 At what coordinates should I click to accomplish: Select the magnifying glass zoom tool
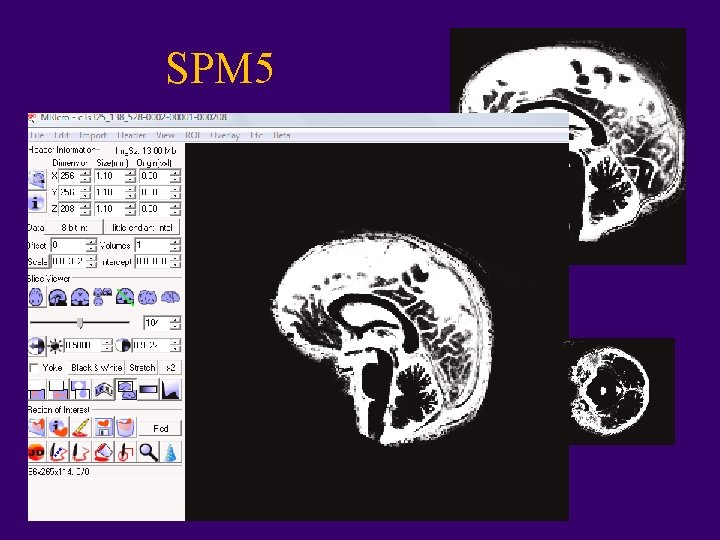[148, 452]
